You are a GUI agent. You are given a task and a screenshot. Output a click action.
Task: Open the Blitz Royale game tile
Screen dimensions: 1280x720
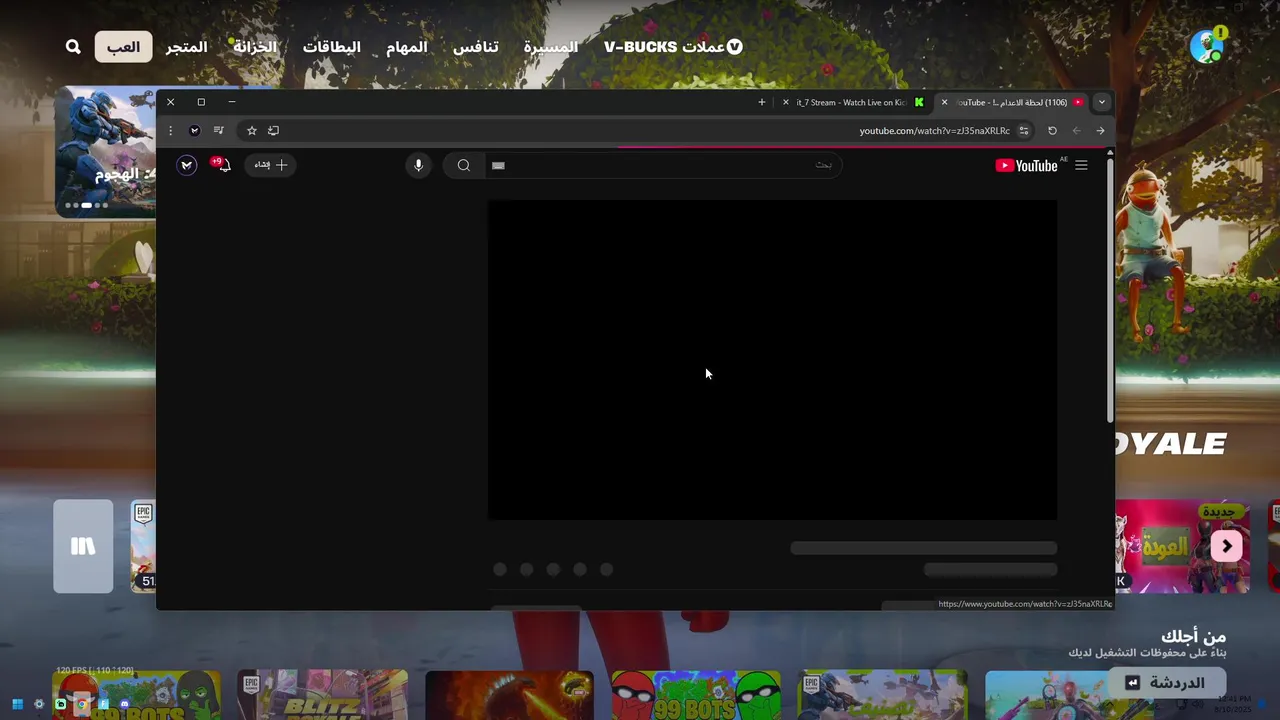[x=322, y=695]
